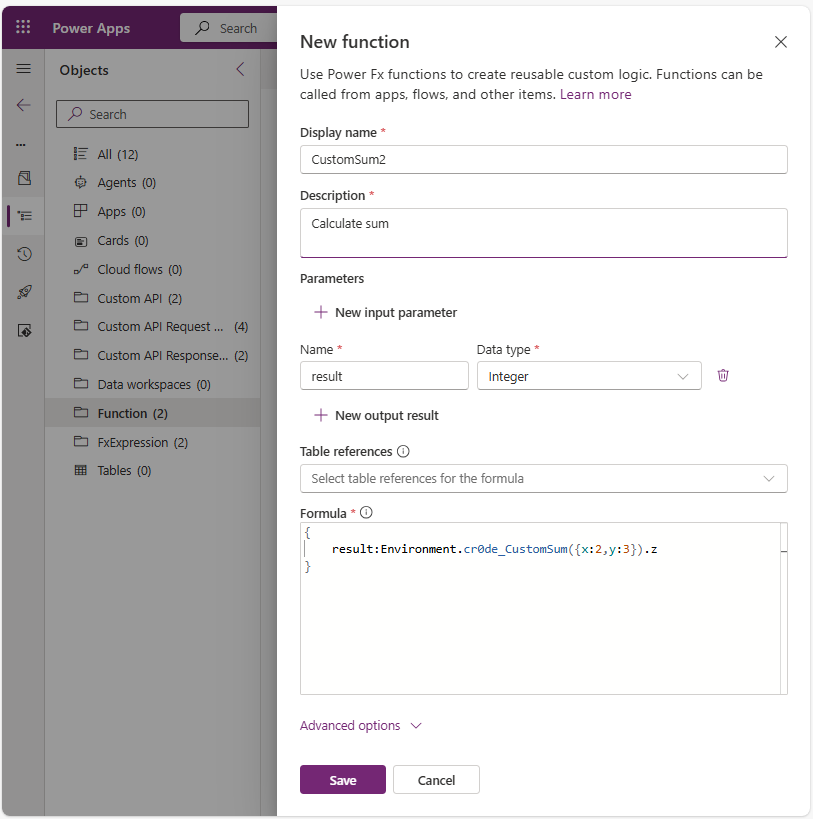Viewport: 813px width, 819px height.
Task: Open the Learn more link
Action: (595, 95)
